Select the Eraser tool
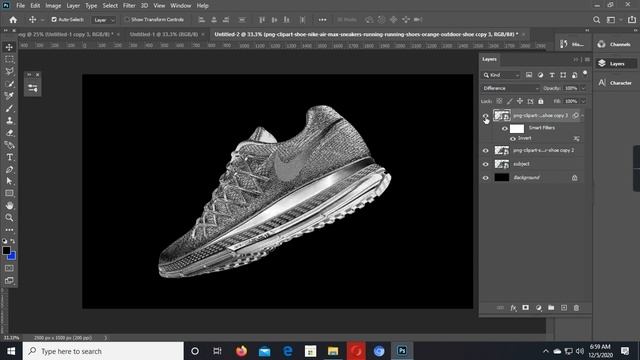This screenshot has width=640, height=360. coord(9,133)
